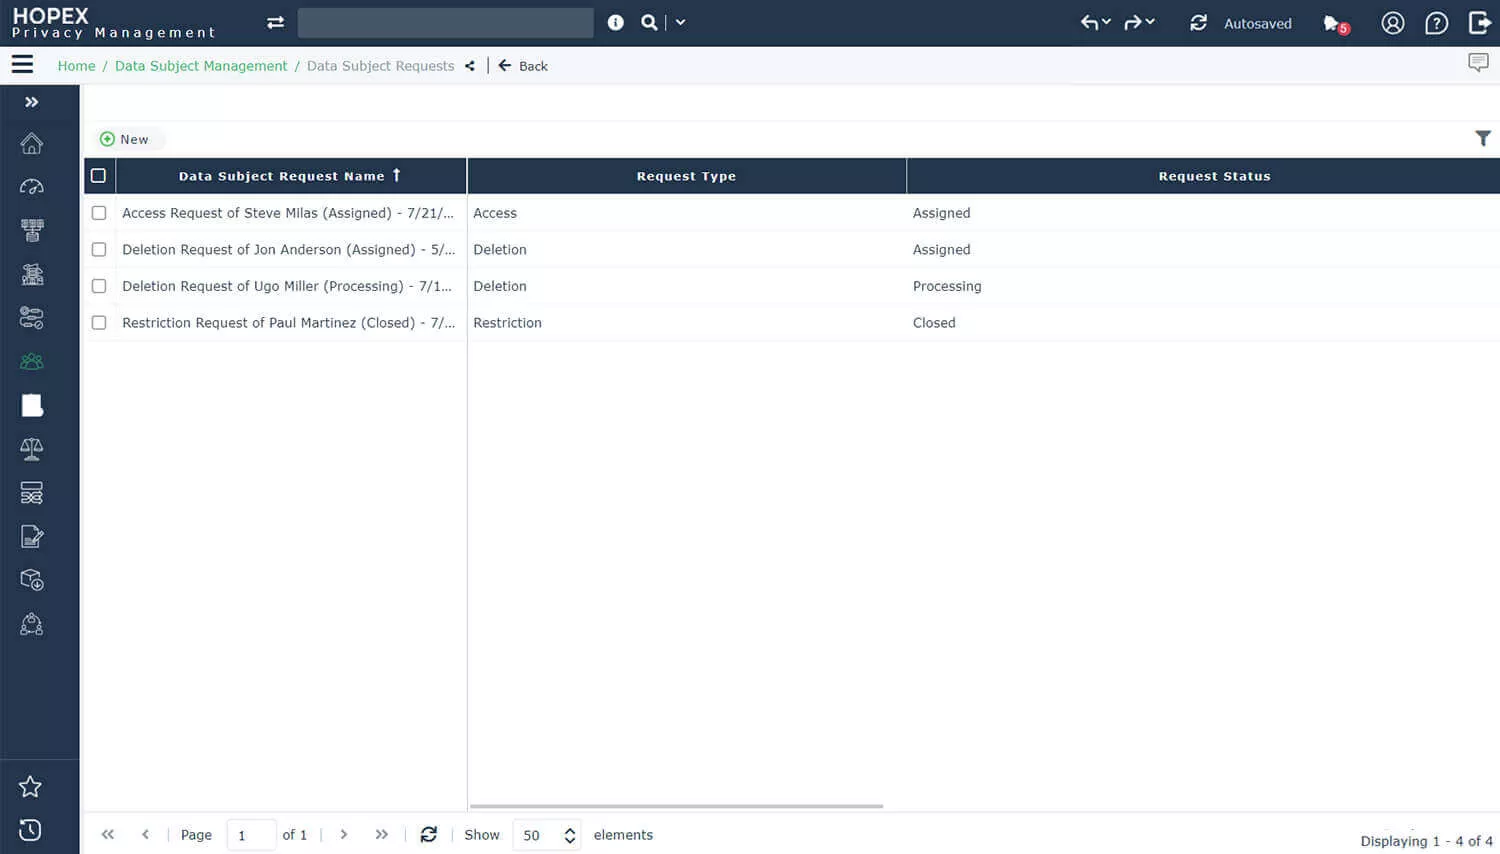The image size is (1500, 854).
Task: Open the organization chart sidebar icon
Action: [x=32, y=231]
